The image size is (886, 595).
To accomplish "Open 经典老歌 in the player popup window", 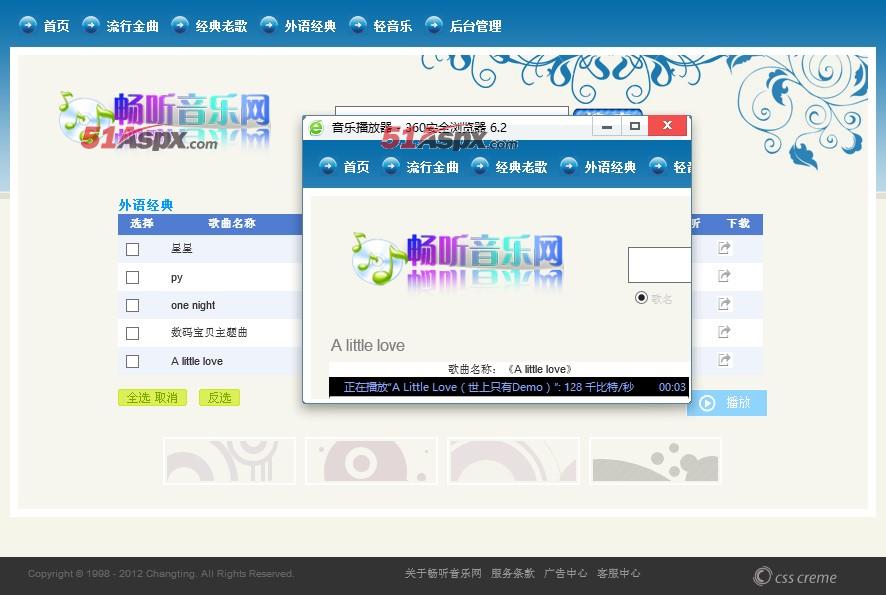I will pyautogui.click(x=521, y=167).
